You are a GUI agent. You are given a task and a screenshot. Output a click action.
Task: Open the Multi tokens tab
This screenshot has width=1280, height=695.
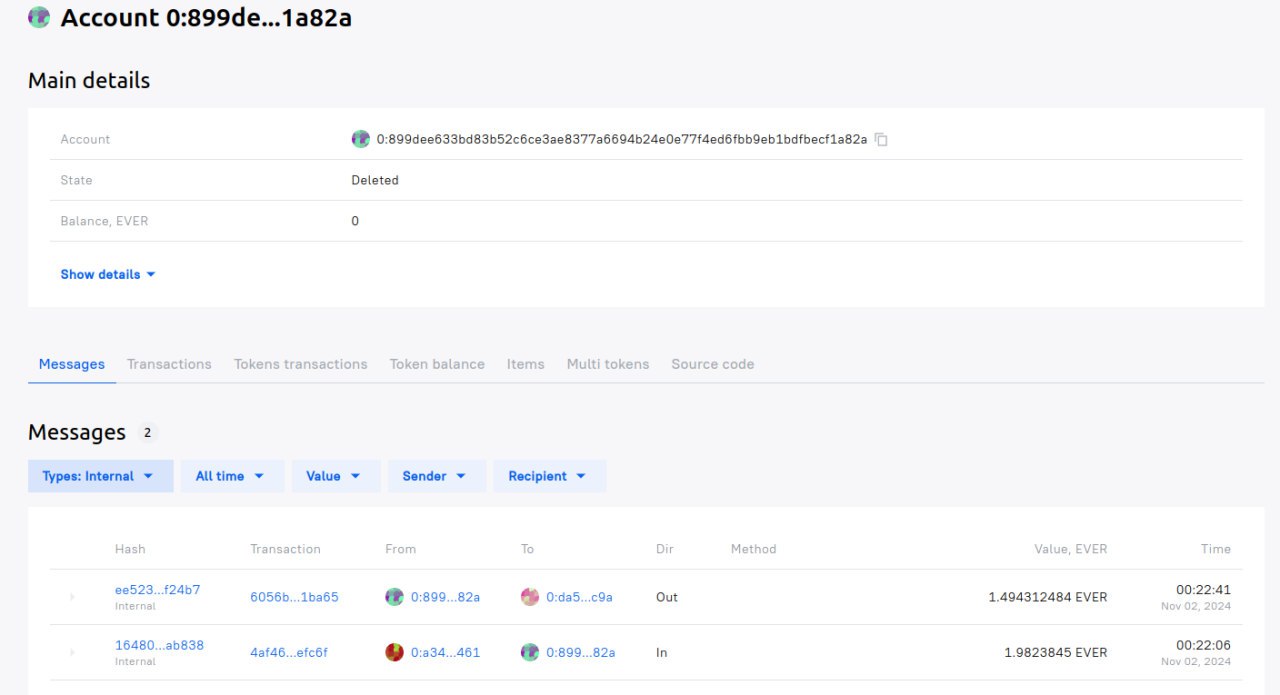pos(607,364)
